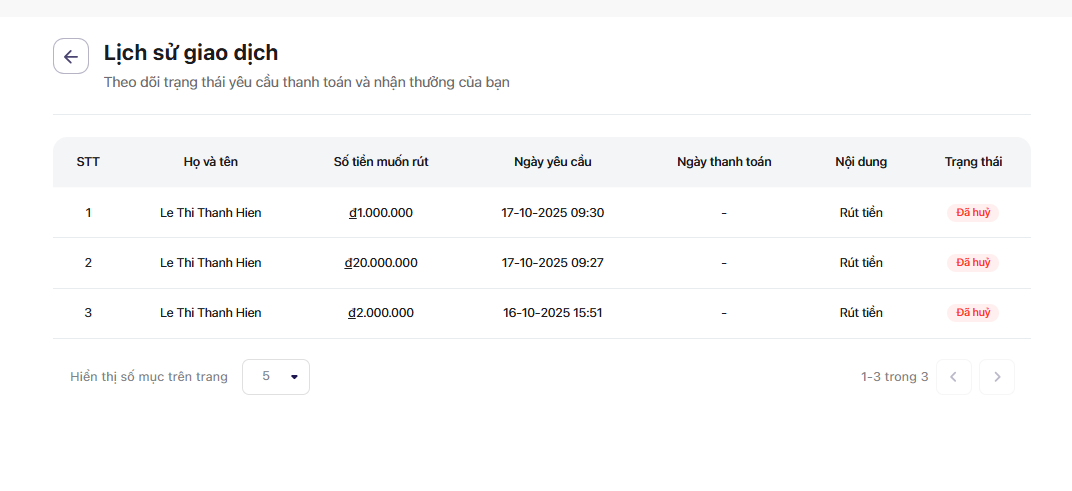Open the items per page dropdown
Screen dimensions: 1072x491
[x=276, y=377]
